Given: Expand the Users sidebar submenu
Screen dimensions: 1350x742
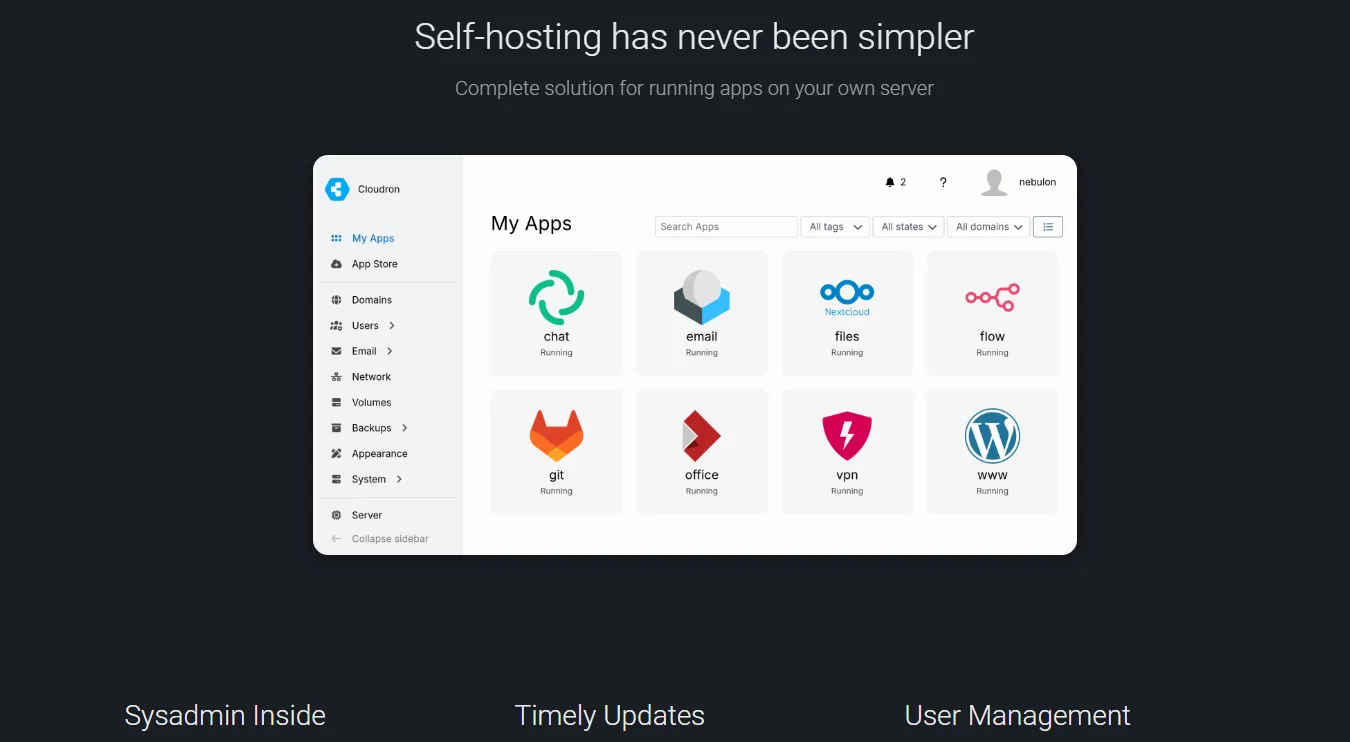Looking at the screenshot, I should [x=392, y=326].
